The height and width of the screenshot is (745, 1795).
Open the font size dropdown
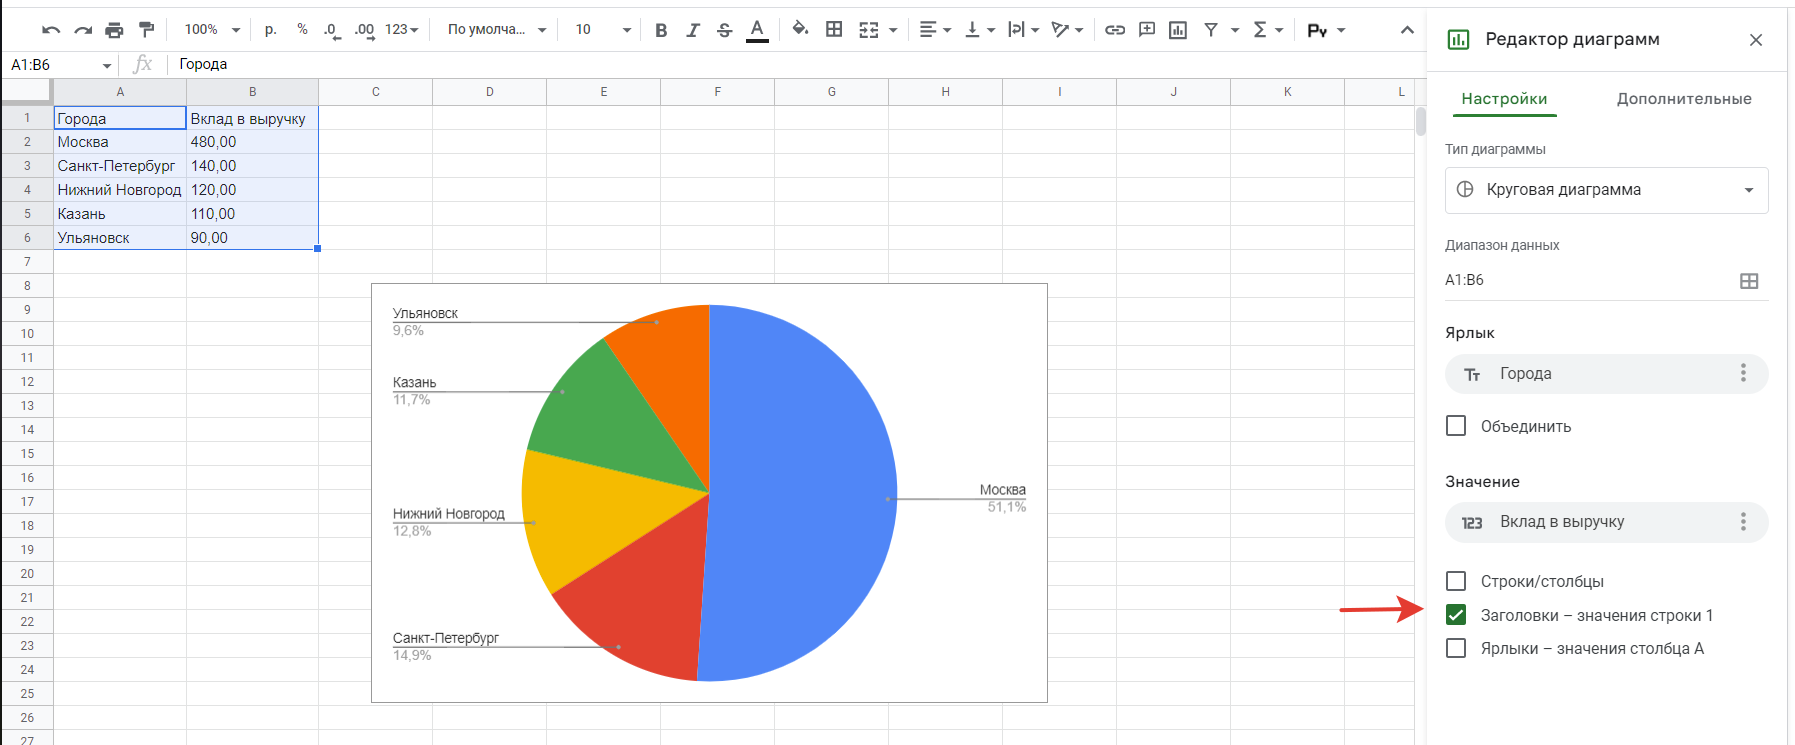pyautogui.click(x=603, y=30)
